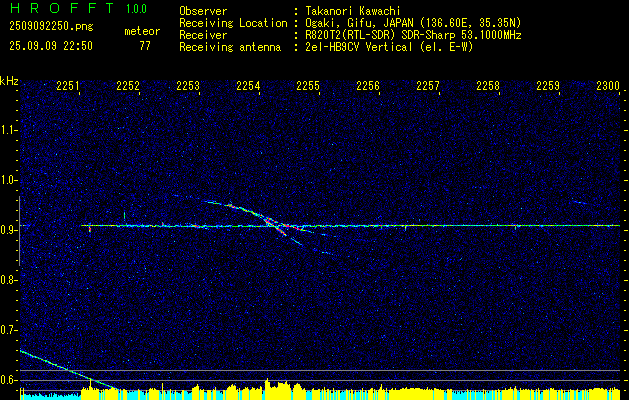Click the kHz axis unit label
This screenshot has width=629, height=400.
tap(9, 81)
